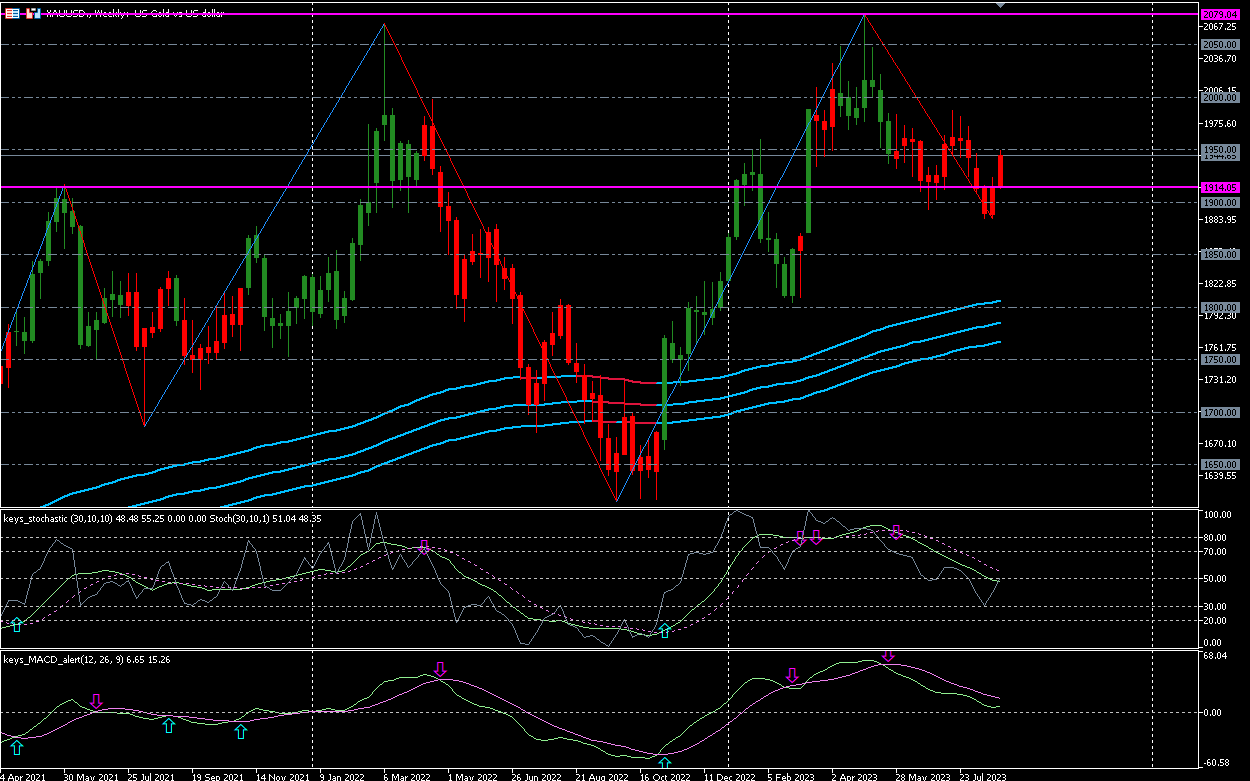This screenshot has height=781, width=1250.
Task: Click the magenta down arrow in the stochastic panel at March 2022
Action: click(424, 546)
